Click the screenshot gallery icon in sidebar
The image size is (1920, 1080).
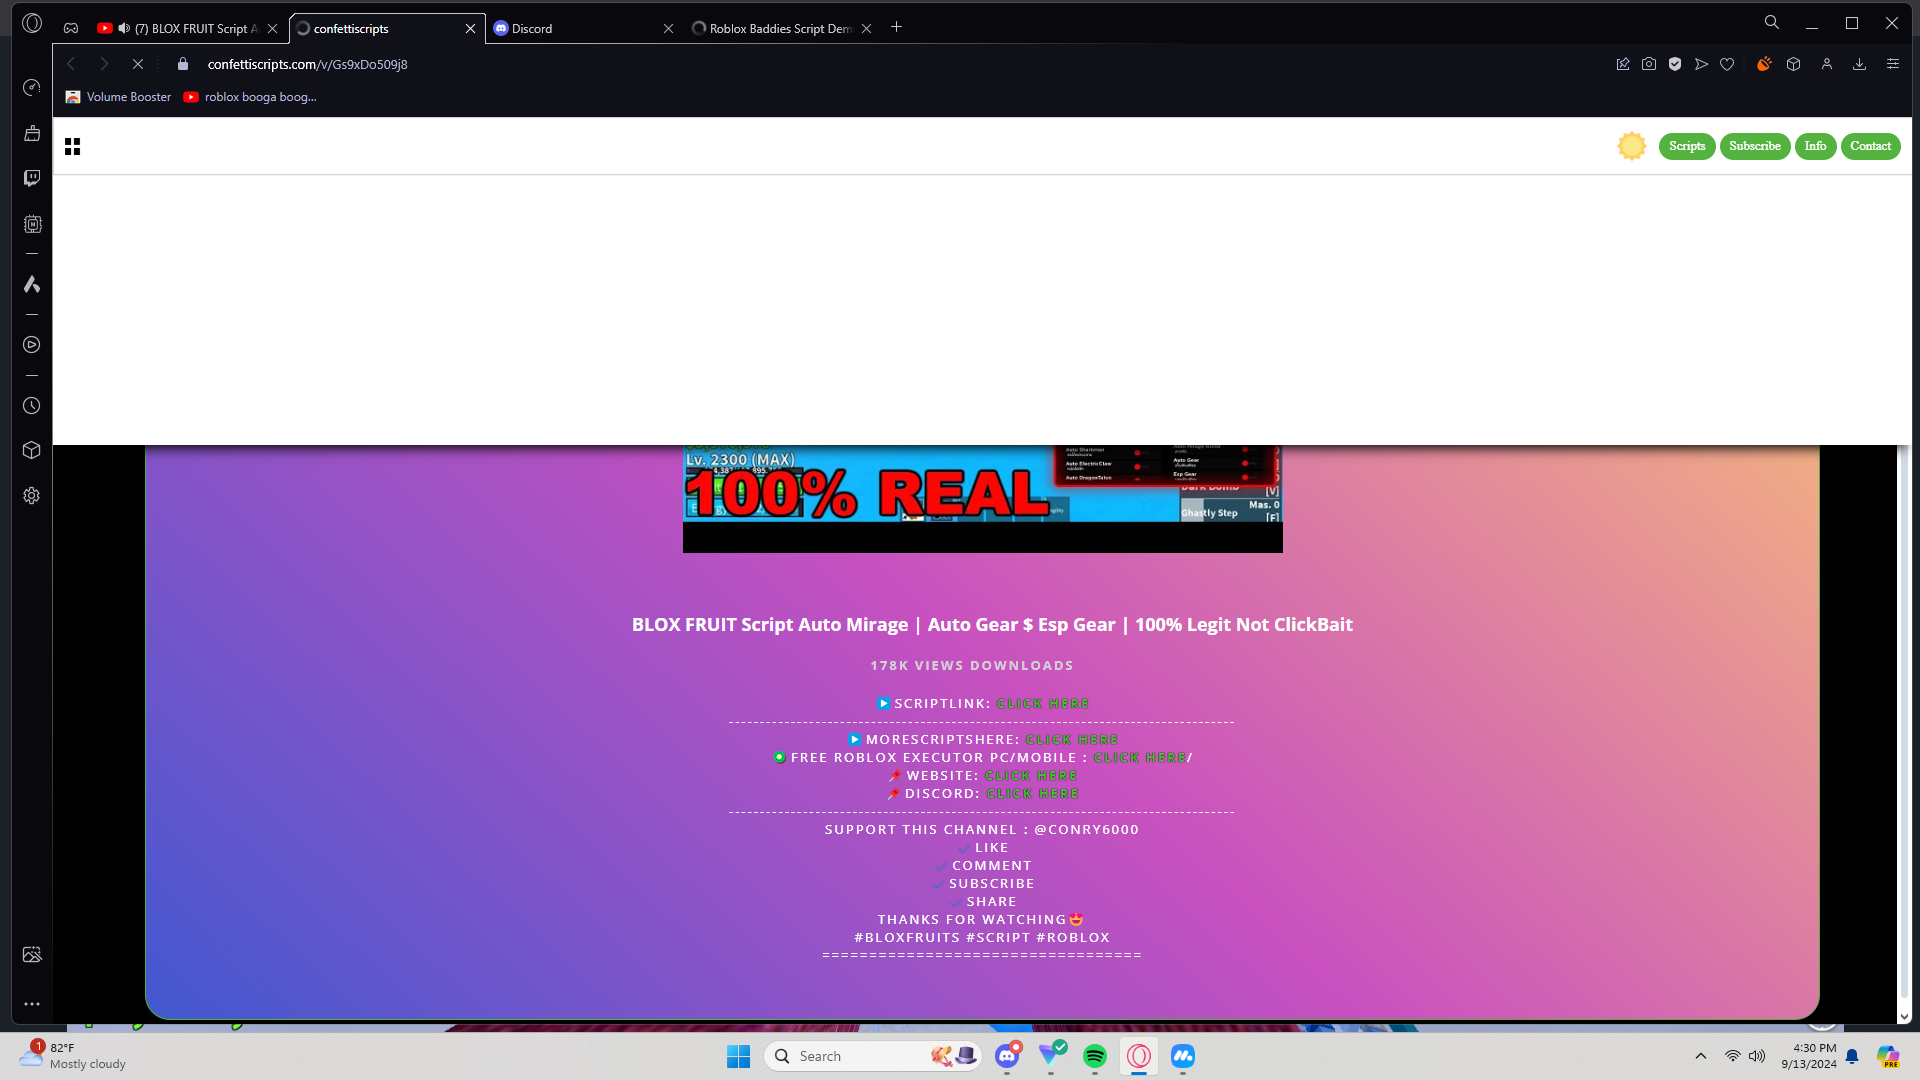(x=32, y=955)
